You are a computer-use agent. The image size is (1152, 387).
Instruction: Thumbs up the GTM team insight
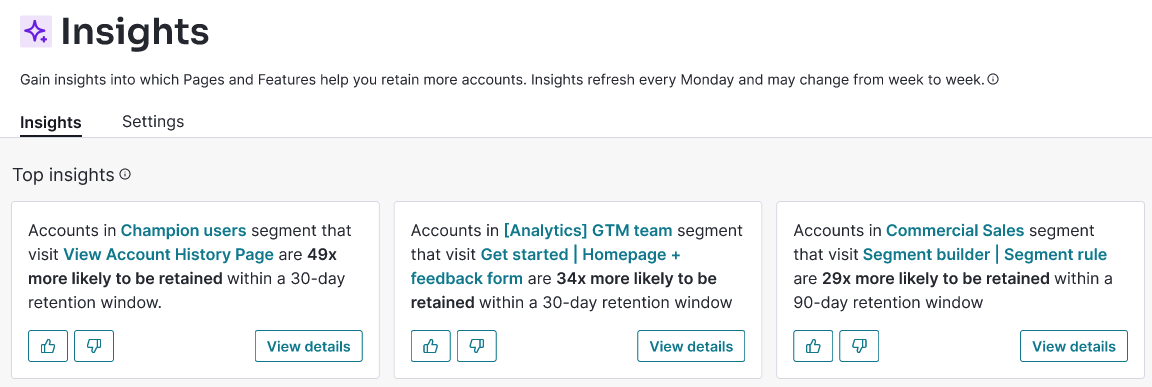coord(431,346)
